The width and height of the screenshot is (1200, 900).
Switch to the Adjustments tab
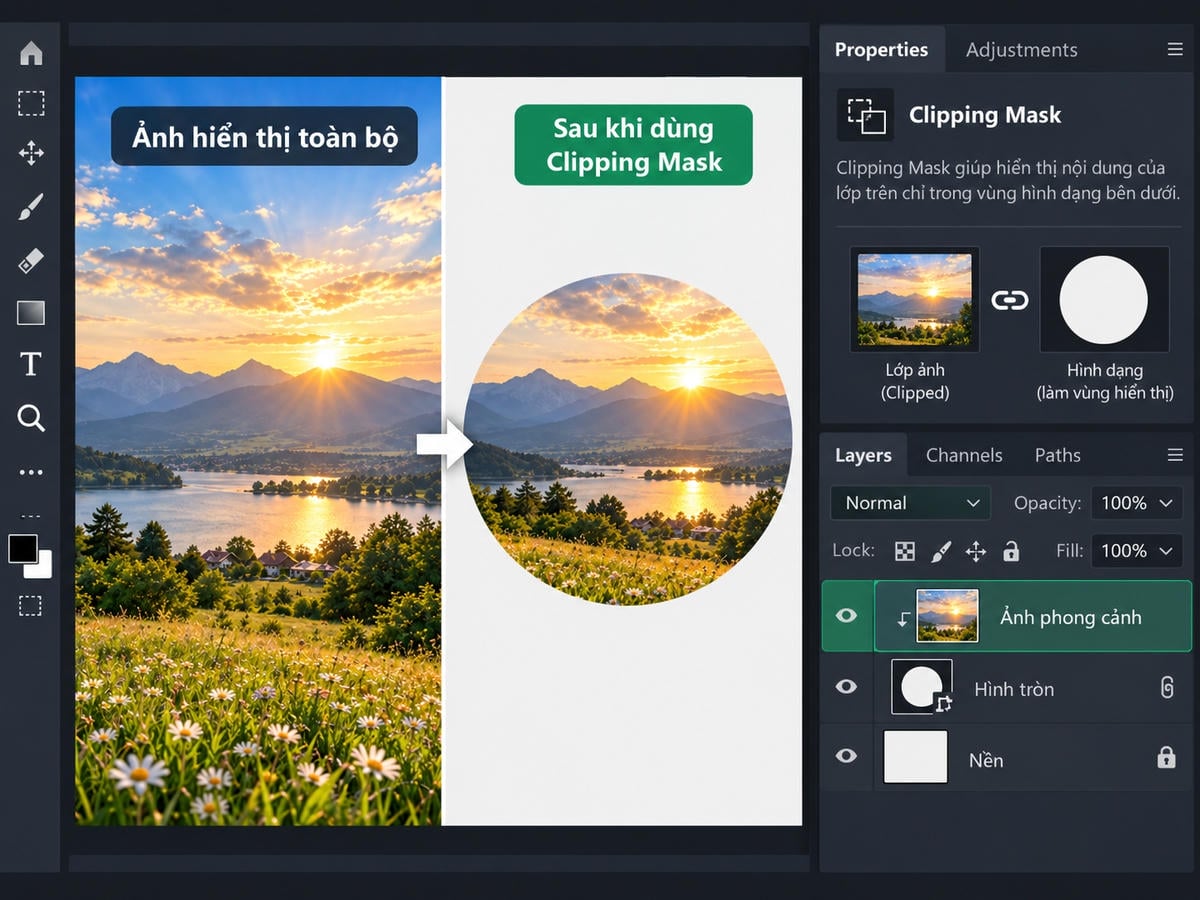coord(1021,50)
